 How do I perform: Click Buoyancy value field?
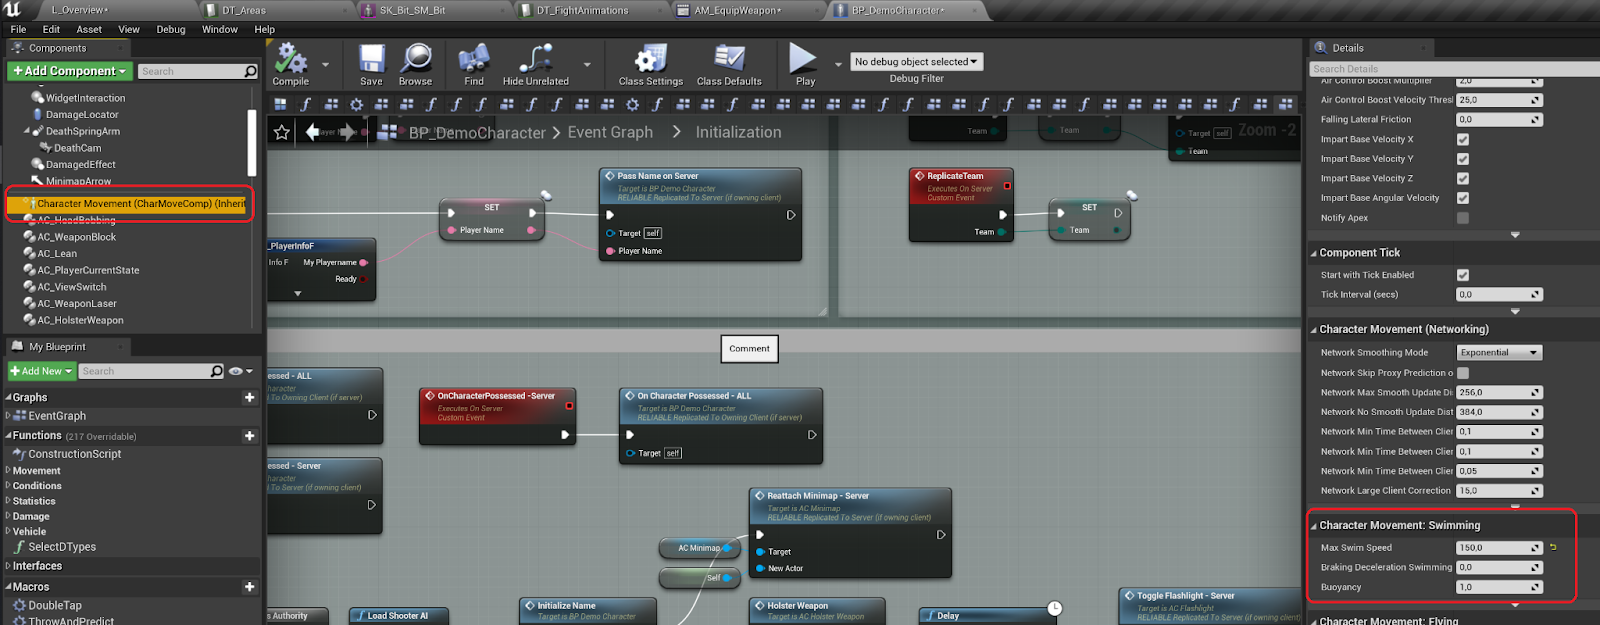(x=1499, y=587)
